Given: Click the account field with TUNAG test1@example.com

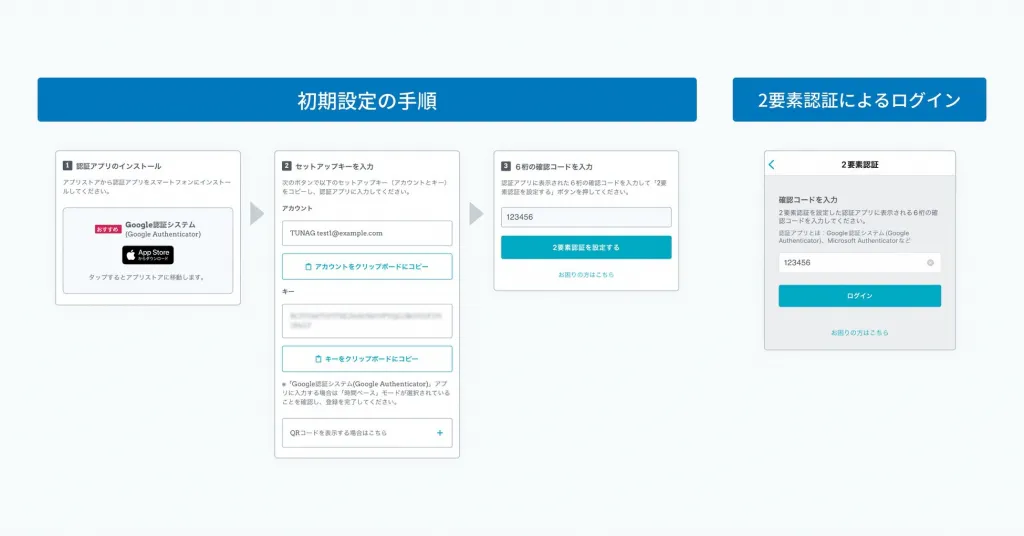Looking at the screenshot, I should tap(367, 233).
